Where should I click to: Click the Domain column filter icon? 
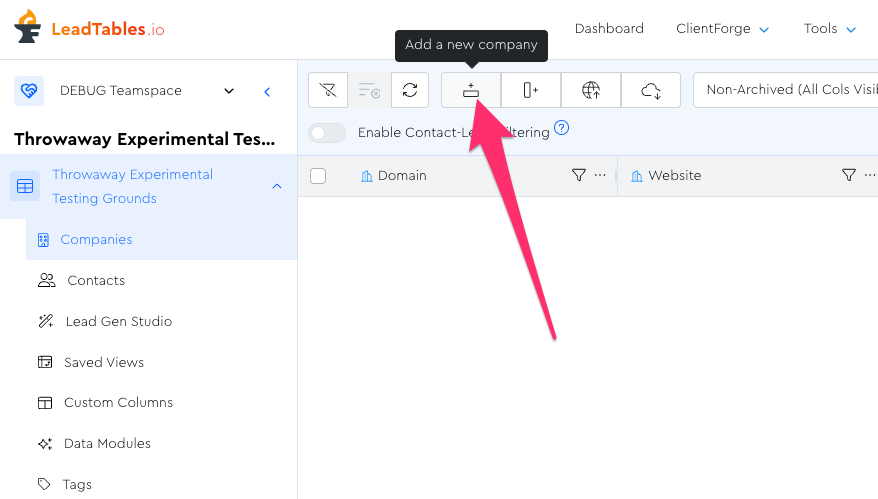pos(578,175)
